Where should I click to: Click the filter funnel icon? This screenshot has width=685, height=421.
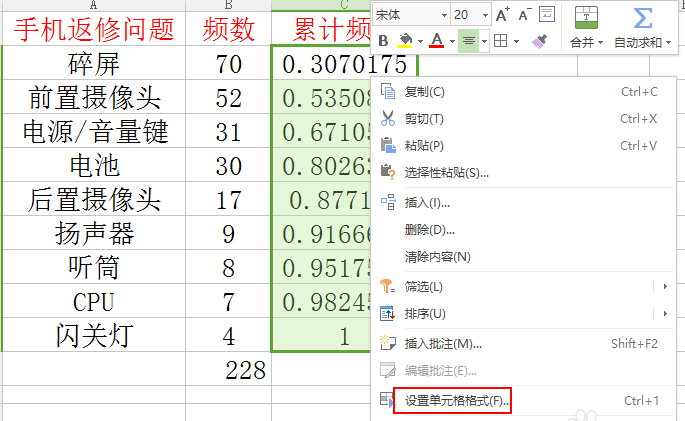click(x=387, y=286)
